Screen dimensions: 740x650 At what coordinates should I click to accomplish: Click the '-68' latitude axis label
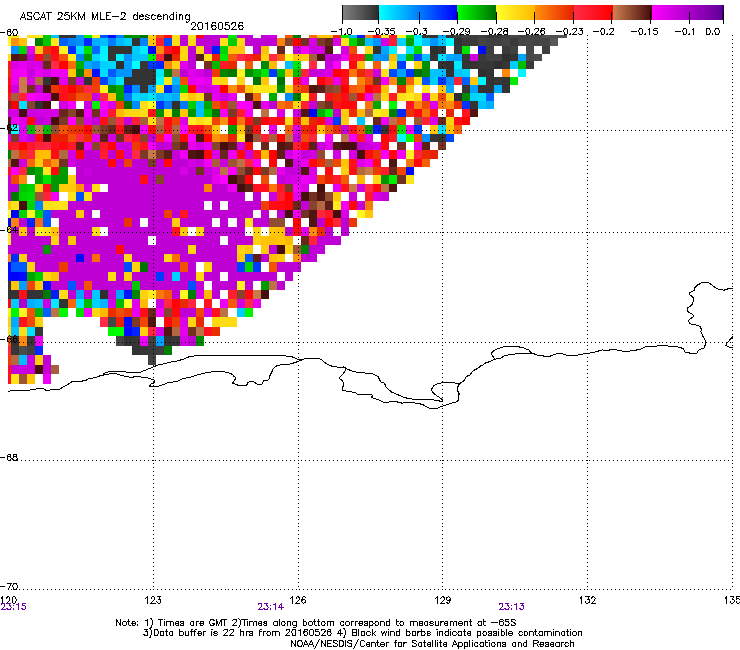tap(9, 458)
